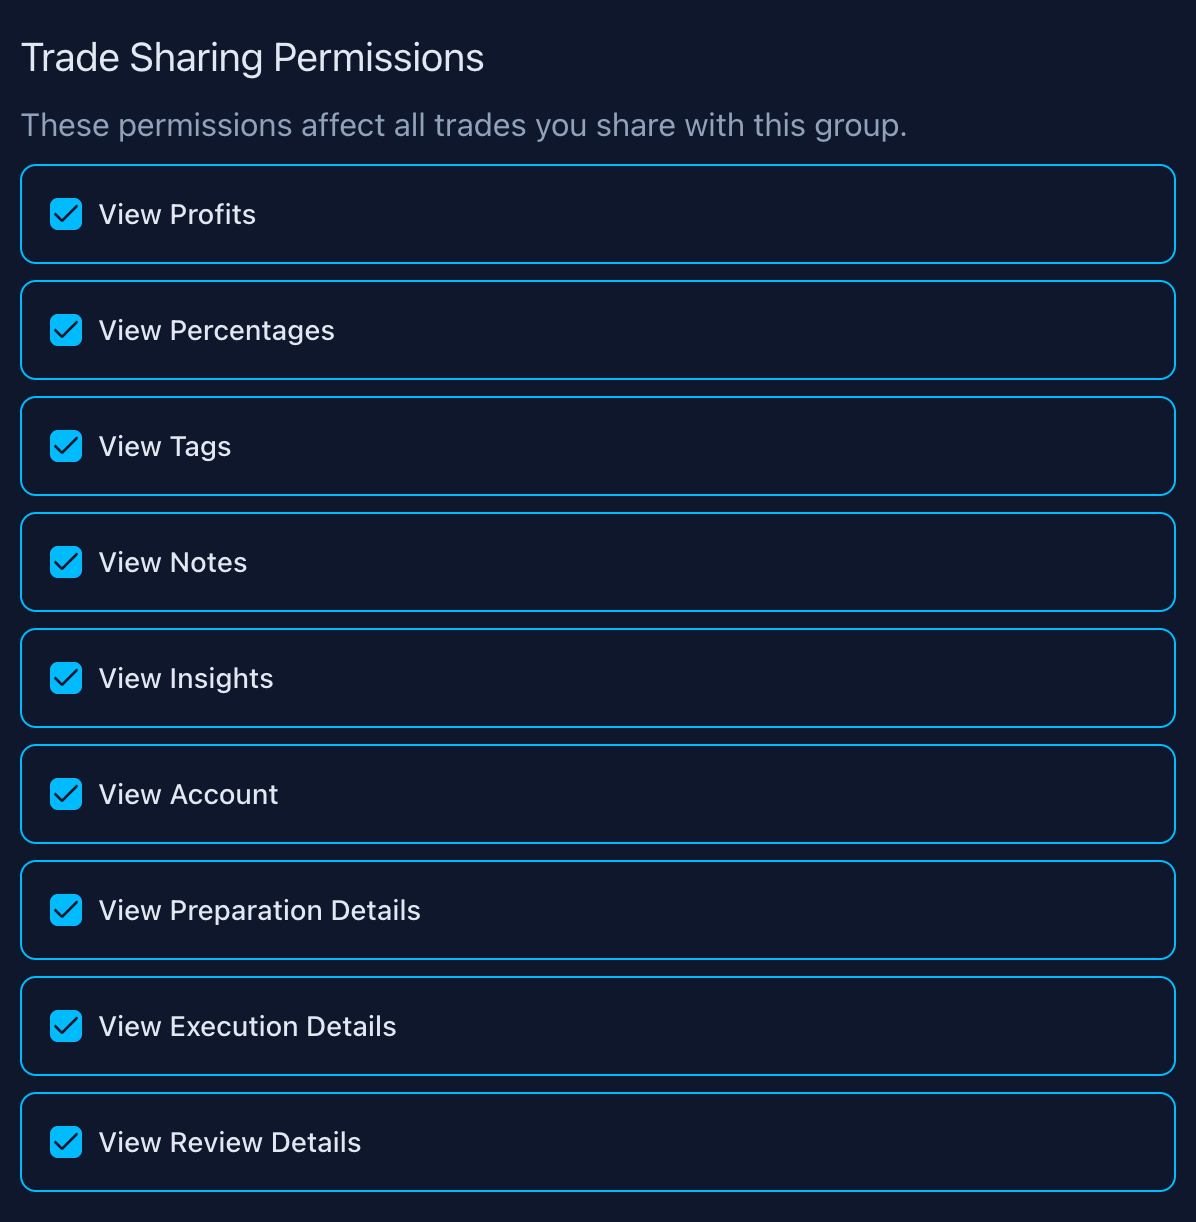Select the "View Execution Details" label text

click(247, 1027)
